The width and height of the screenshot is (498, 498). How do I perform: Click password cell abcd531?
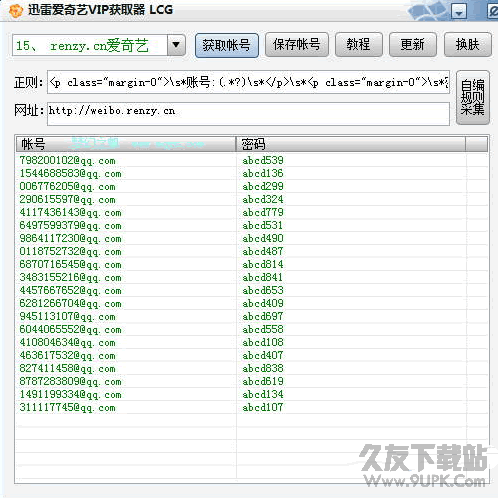click(x=263, y=225)
